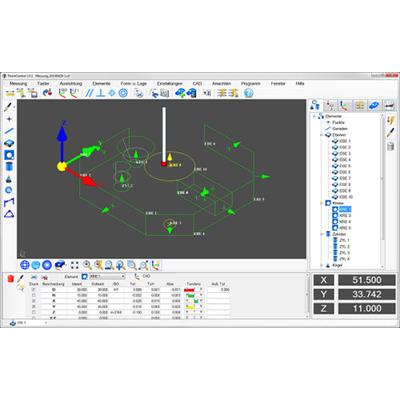Toggle the Z row print checkbox
This screenshot has width=400, height=400.
pos(33,312)
